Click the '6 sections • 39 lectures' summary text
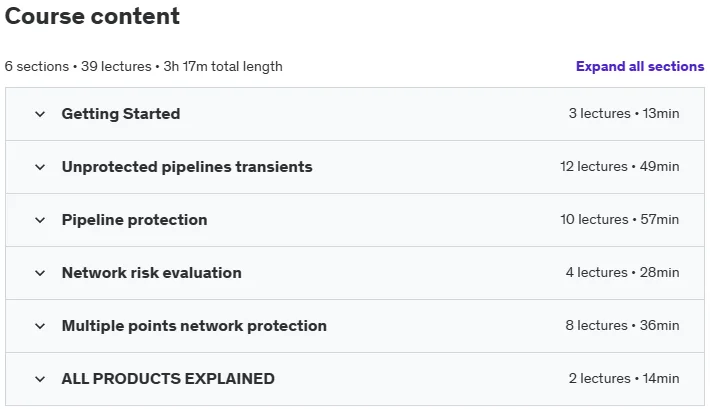This screenshot has height=409, width=710. tap(78, 66)
